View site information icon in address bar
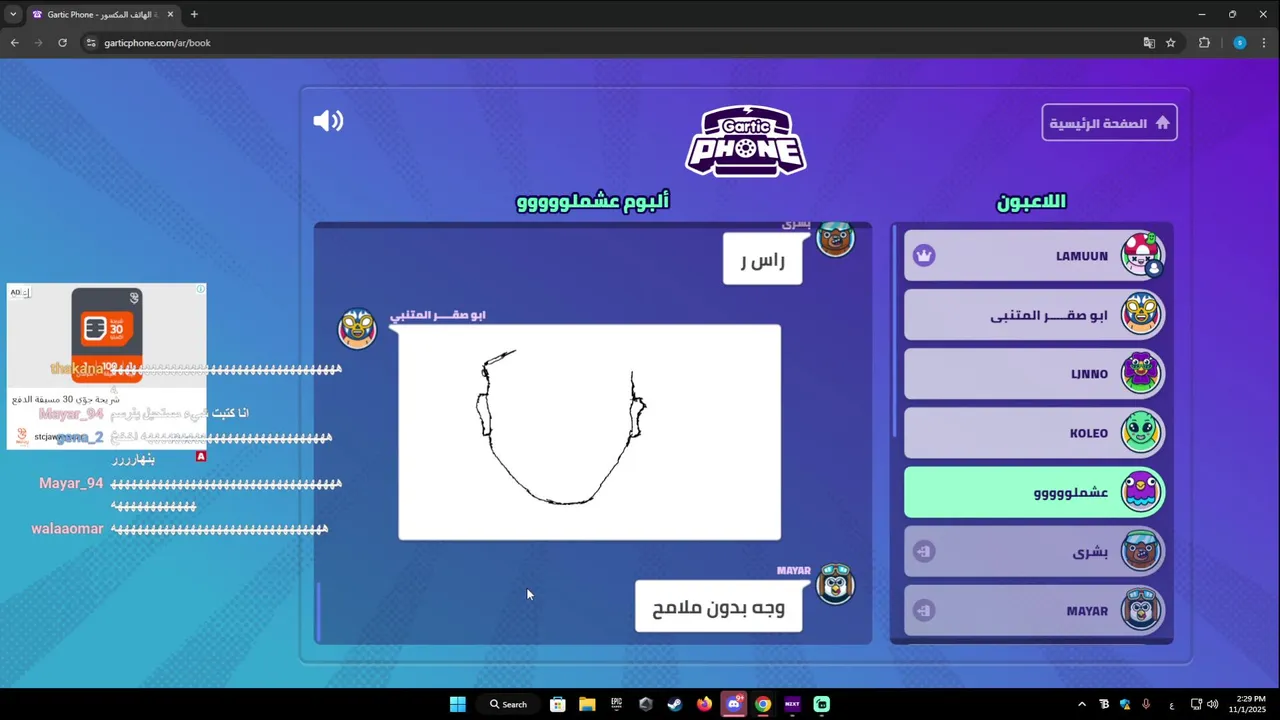Viewport: 1280px width, 720px height. (x=91, y=43)
